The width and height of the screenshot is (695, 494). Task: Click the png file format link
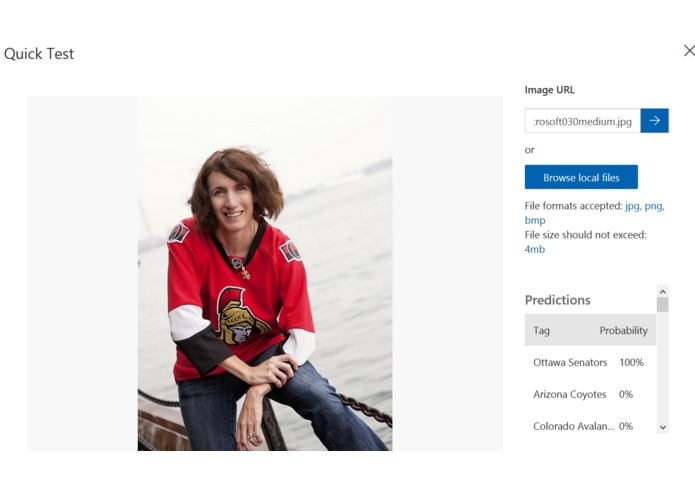654,206
